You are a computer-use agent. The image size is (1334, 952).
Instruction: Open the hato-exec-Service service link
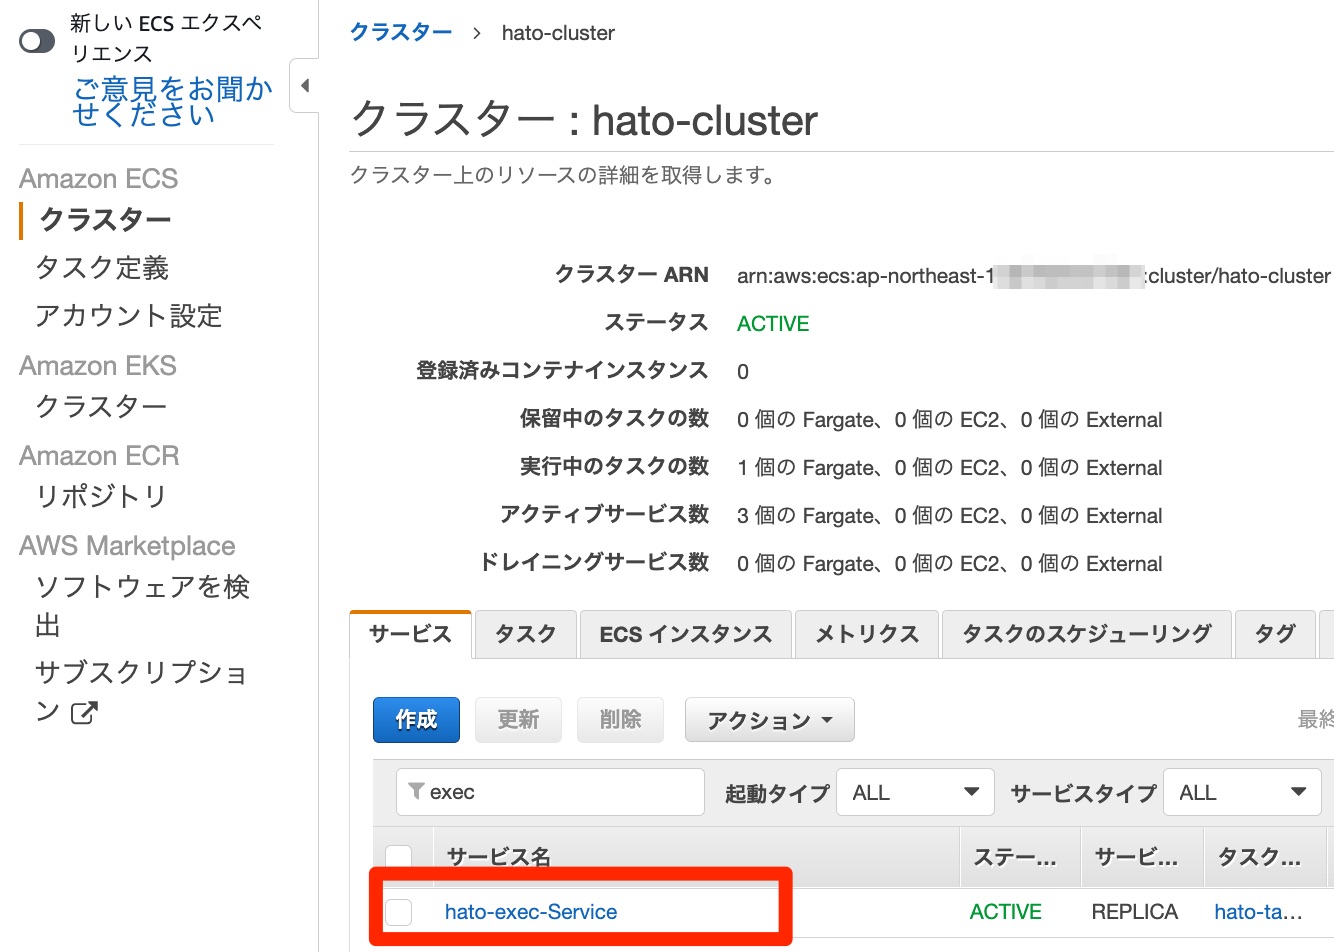[x=531, y=912]
